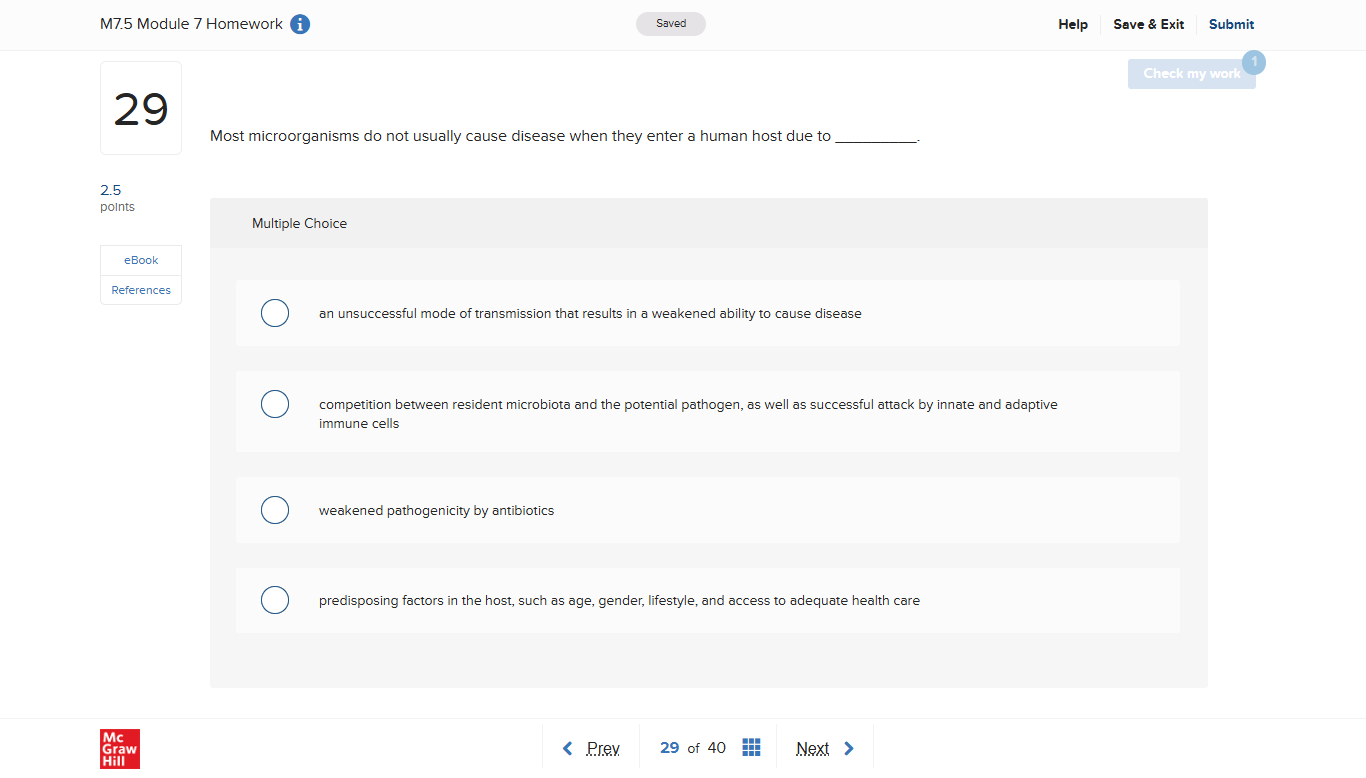The width and height of the screenshot is (1366, 778).
Task: Click the Check my work button
Action: pos(1191,73)
